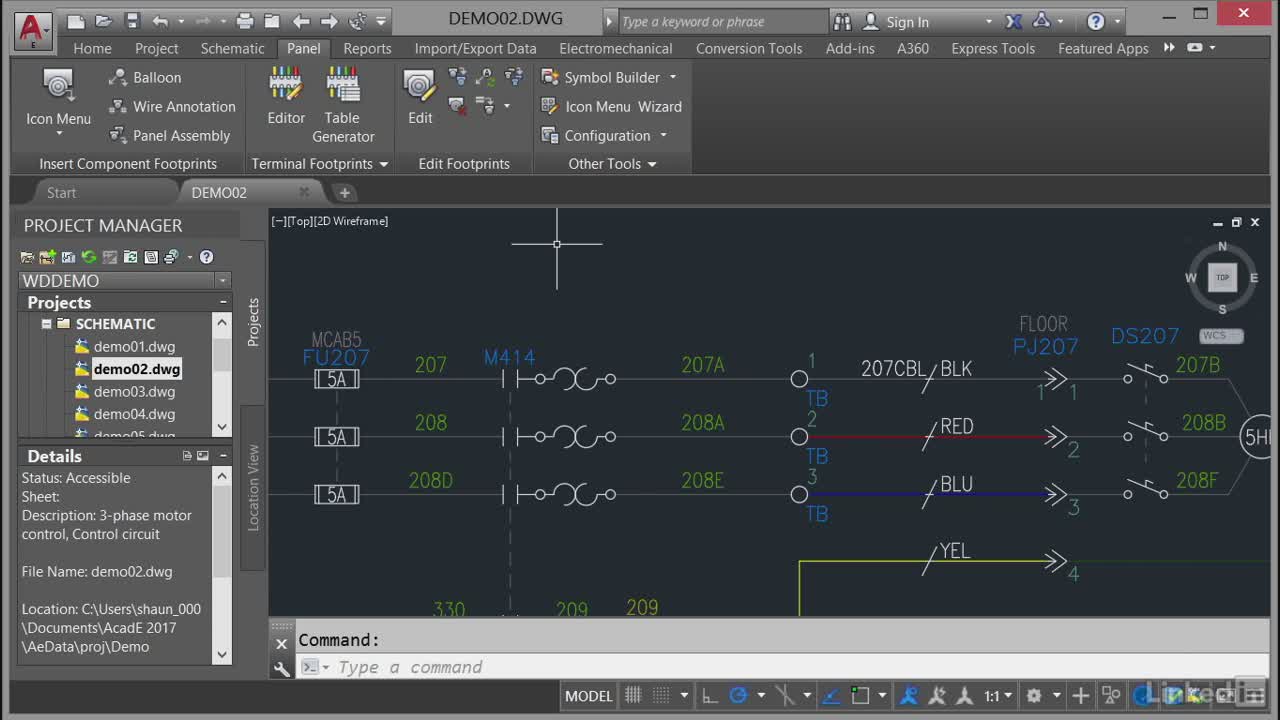Open Project Manager help question mark

point(206,257)
